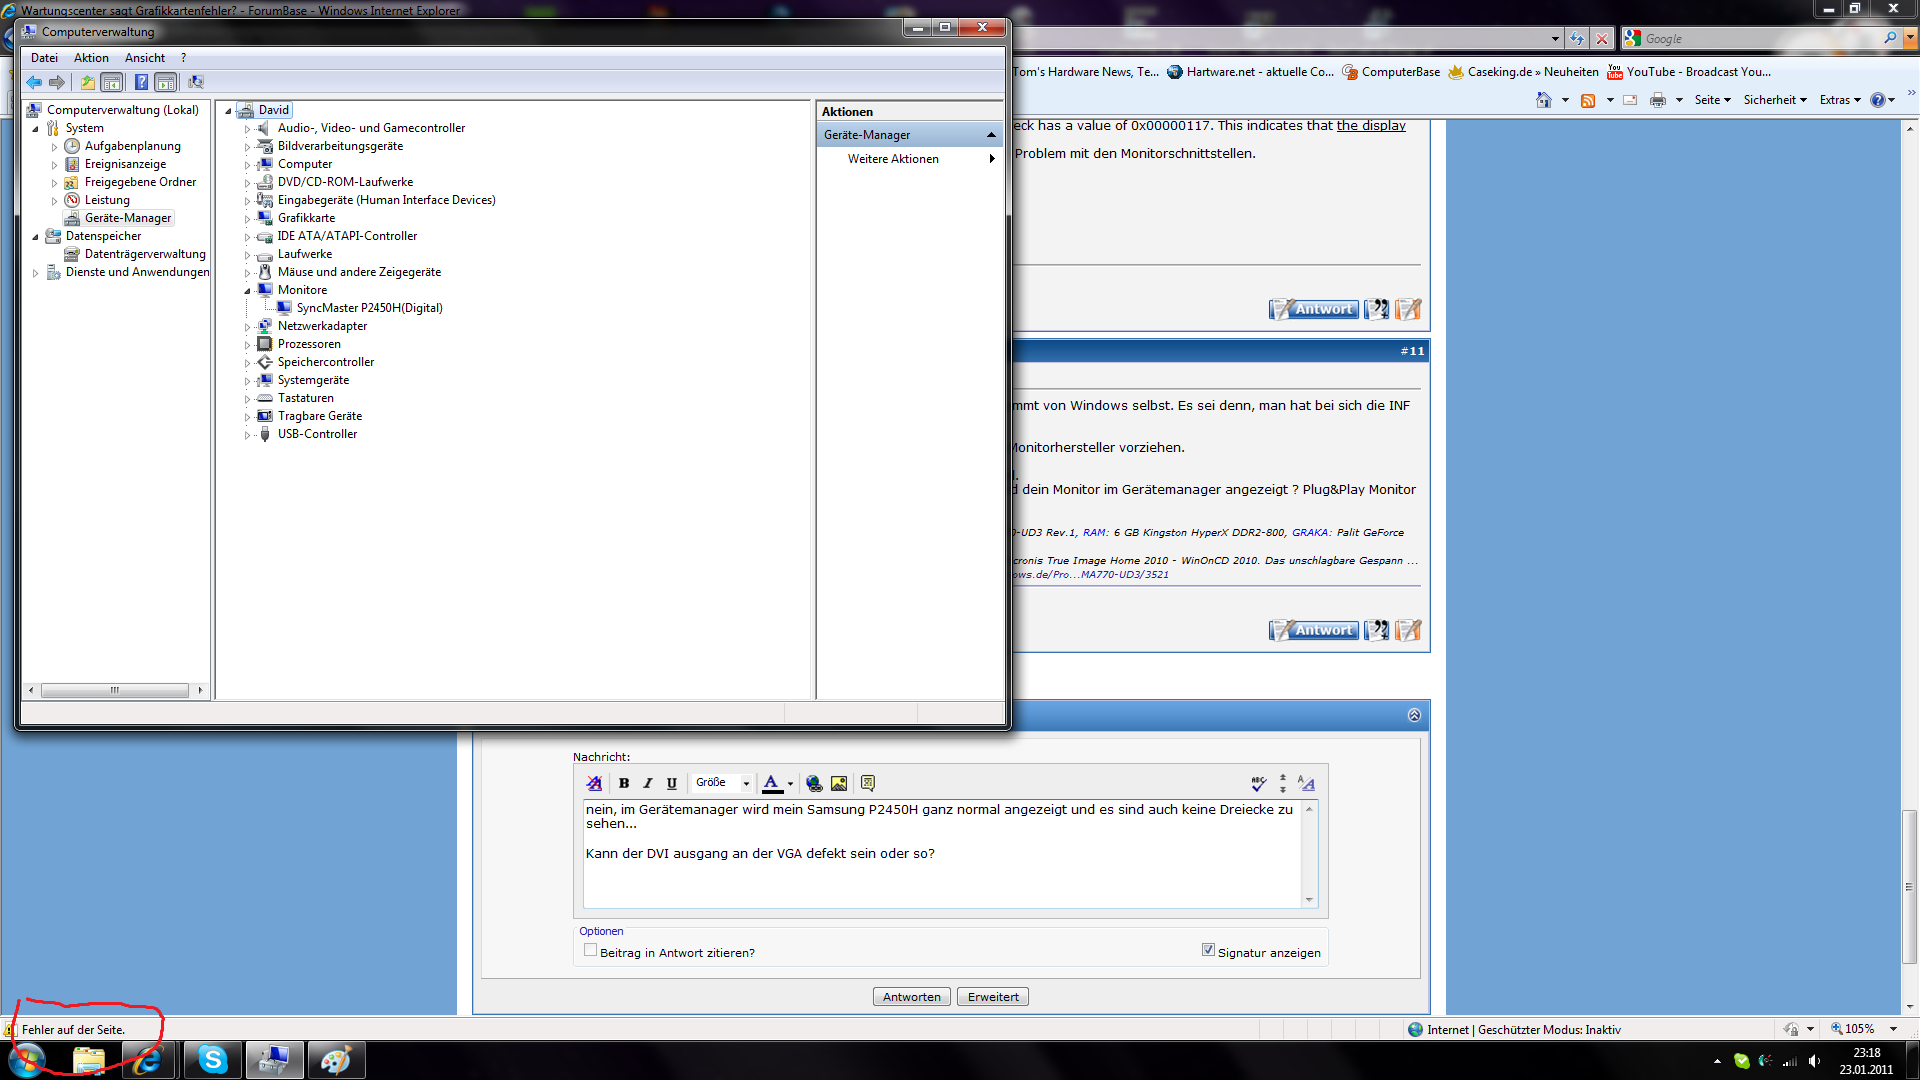Image resolution: width=1920 pixels, height=1080 pixels.
Task: Open Skype from the Windows taskbar
Action: [x=213, y=1059]
